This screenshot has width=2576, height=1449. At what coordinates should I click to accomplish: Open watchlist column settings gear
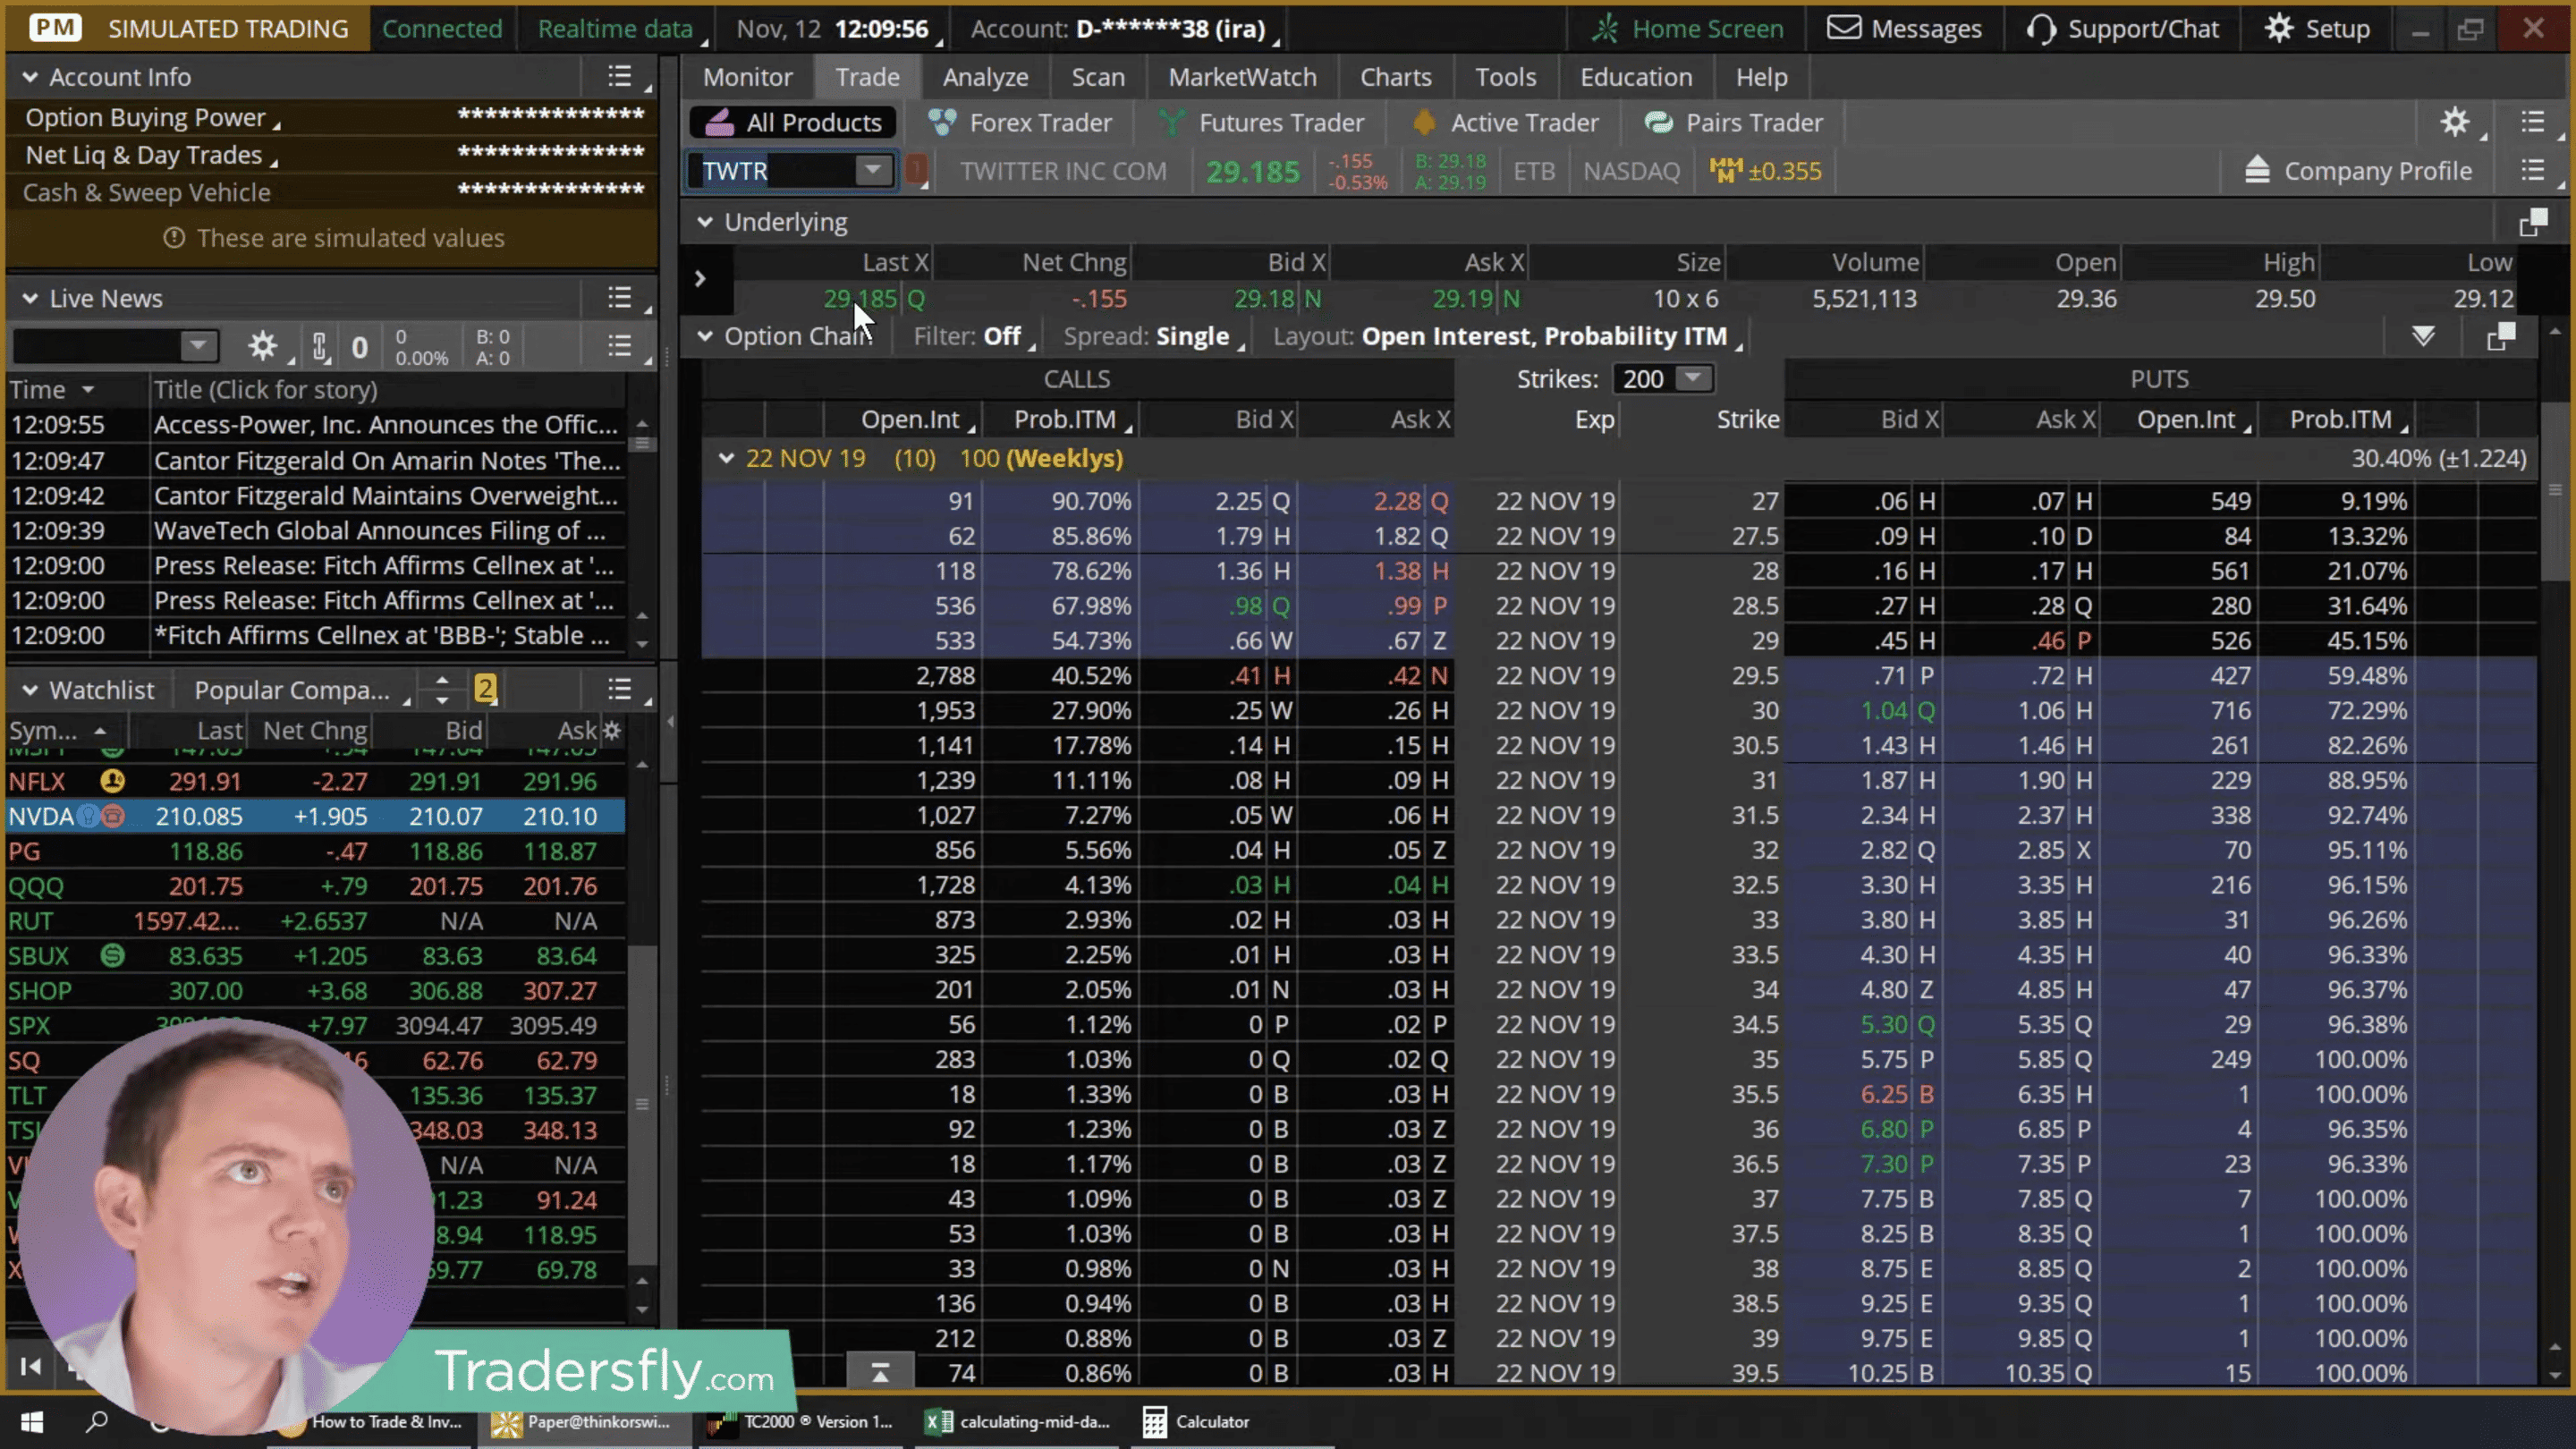click(x=612, y=731)
